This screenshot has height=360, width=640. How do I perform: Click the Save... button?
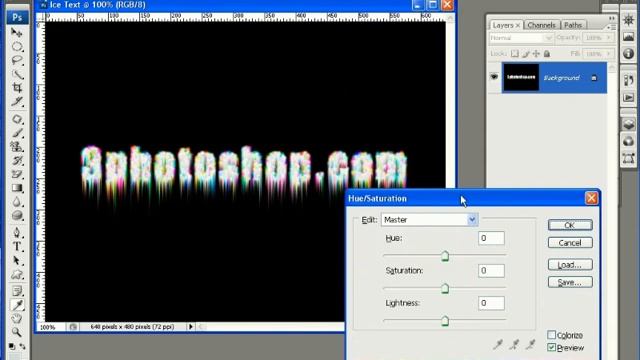pos(570,282)
